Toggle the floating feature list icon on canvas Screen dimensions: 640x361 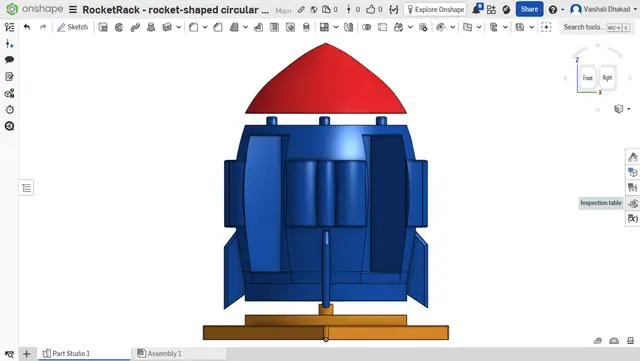pos(27,188)
